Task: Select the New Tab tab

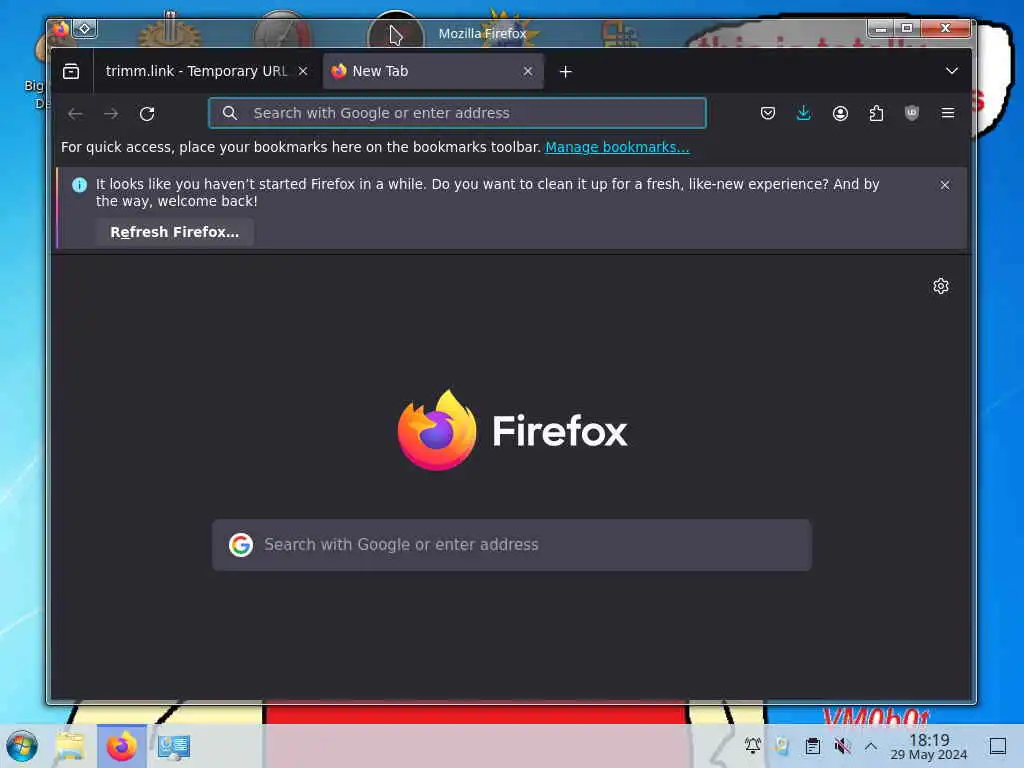Action: point(433,71)
